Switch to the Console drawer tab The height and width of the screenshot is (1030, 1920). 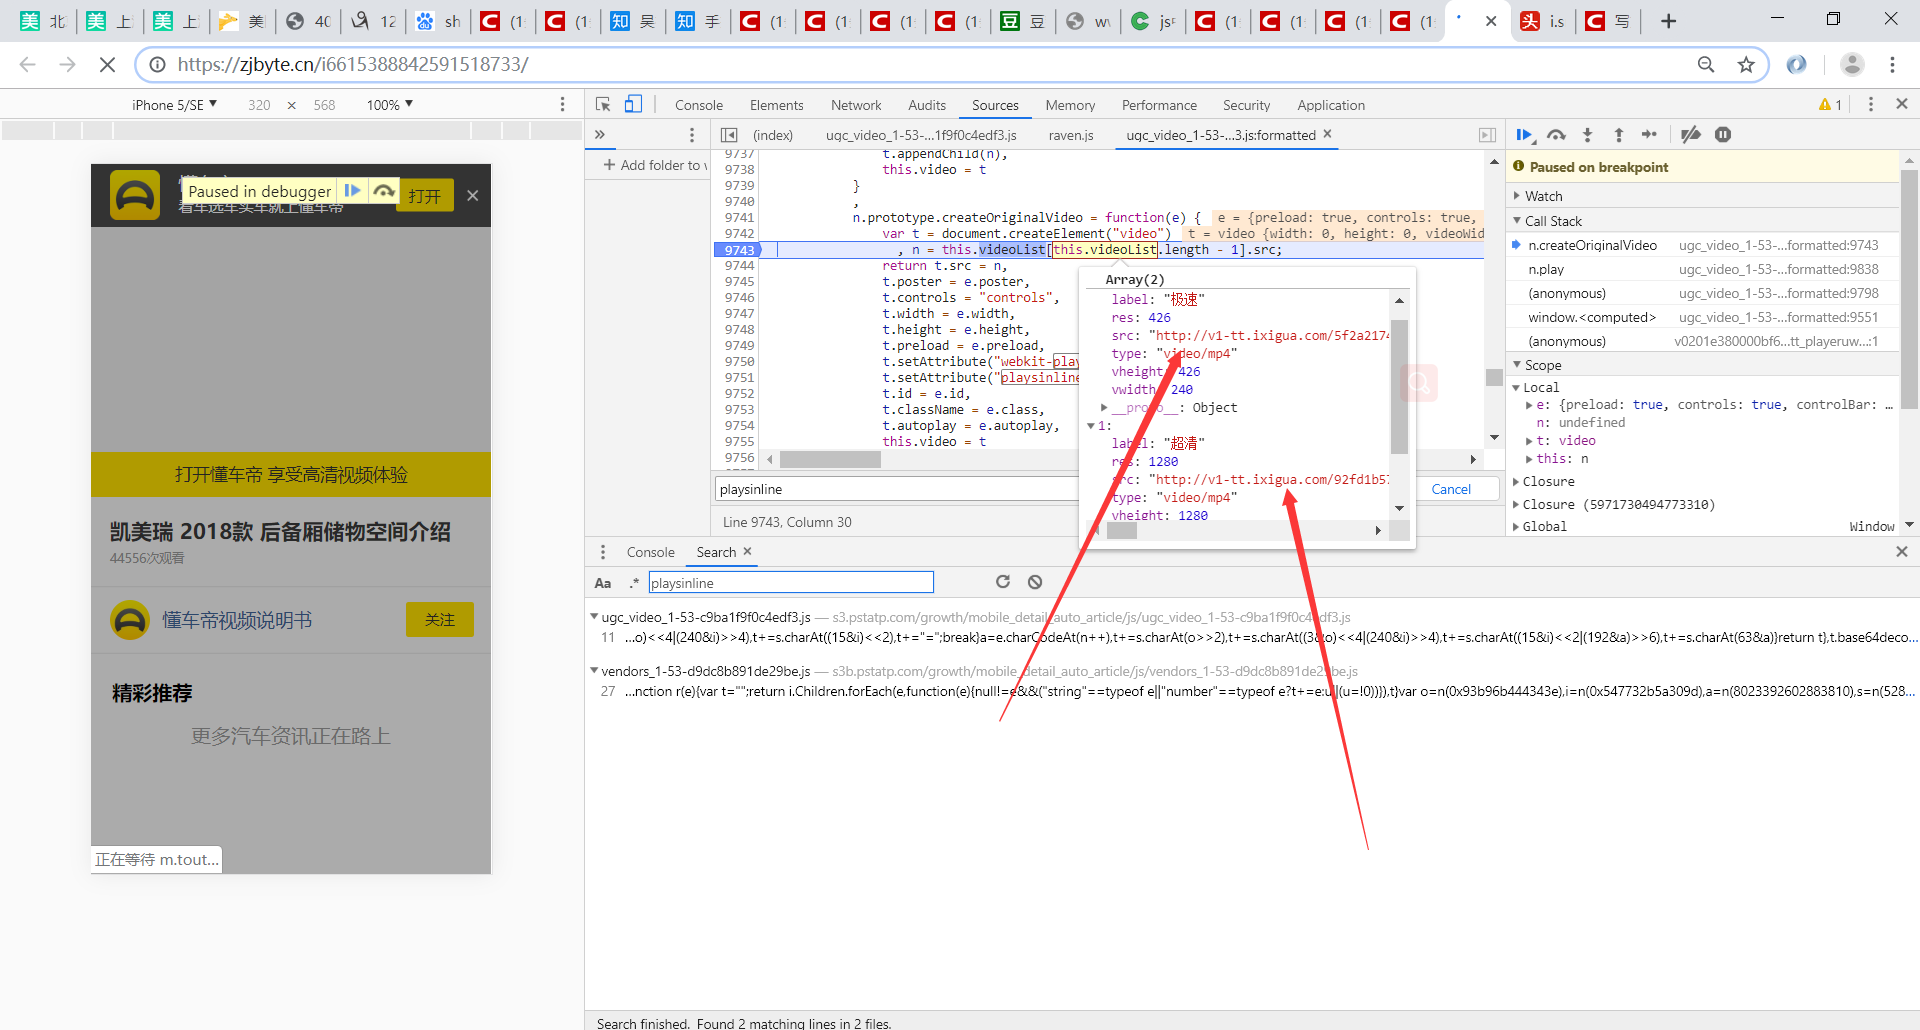pyautogui.click(x=650, y=552)
